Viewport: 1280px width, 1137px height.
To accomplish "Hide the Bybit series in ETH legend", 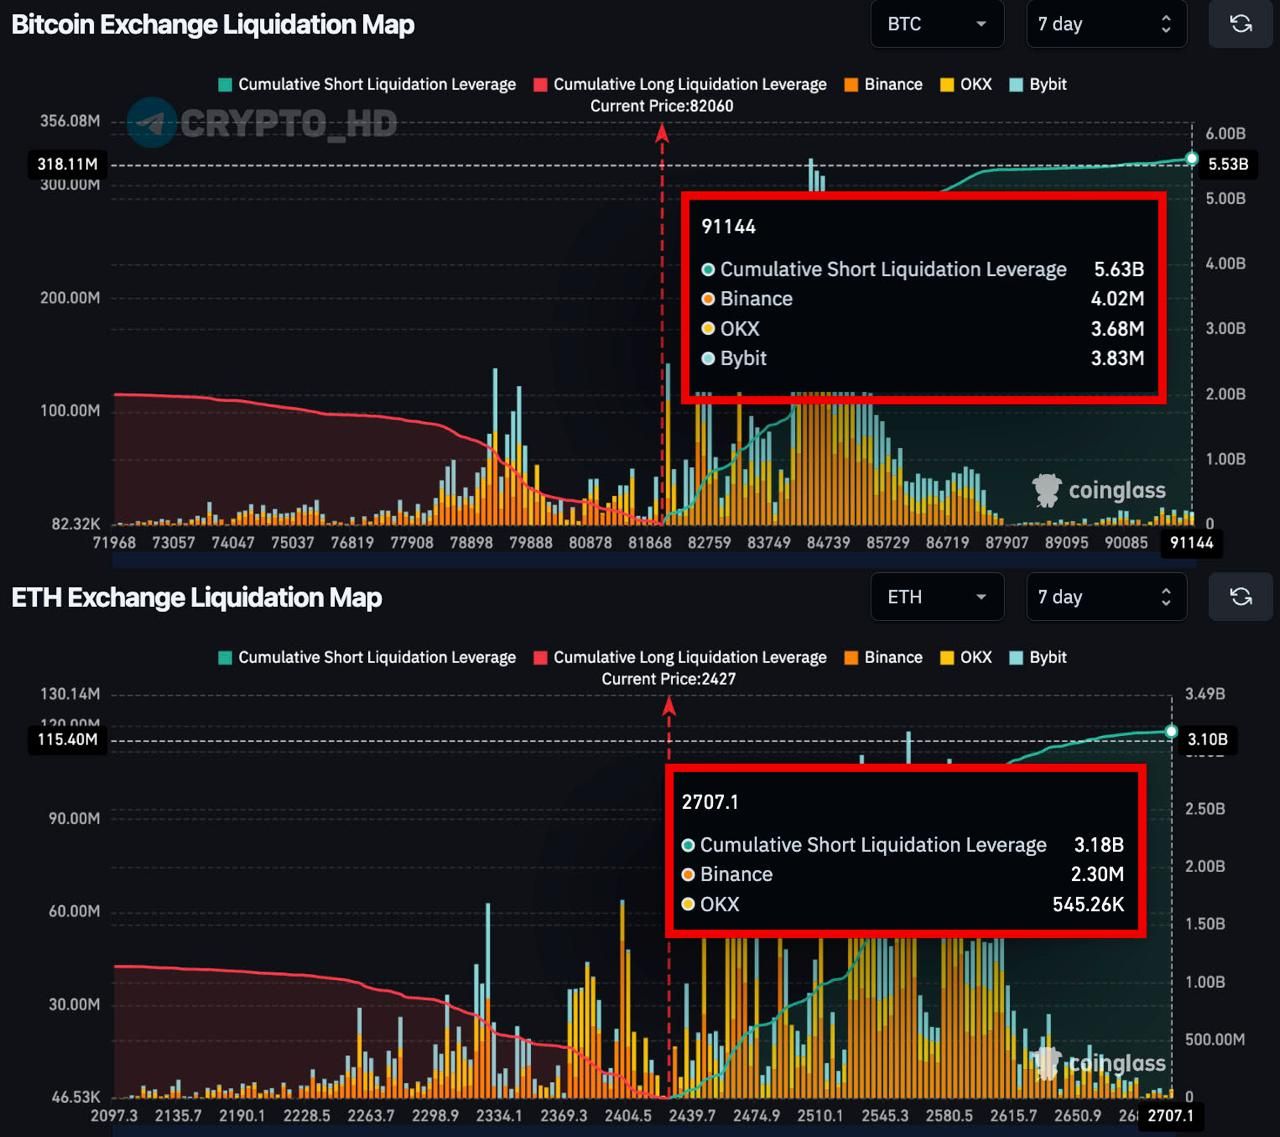I will [1038, 657].
